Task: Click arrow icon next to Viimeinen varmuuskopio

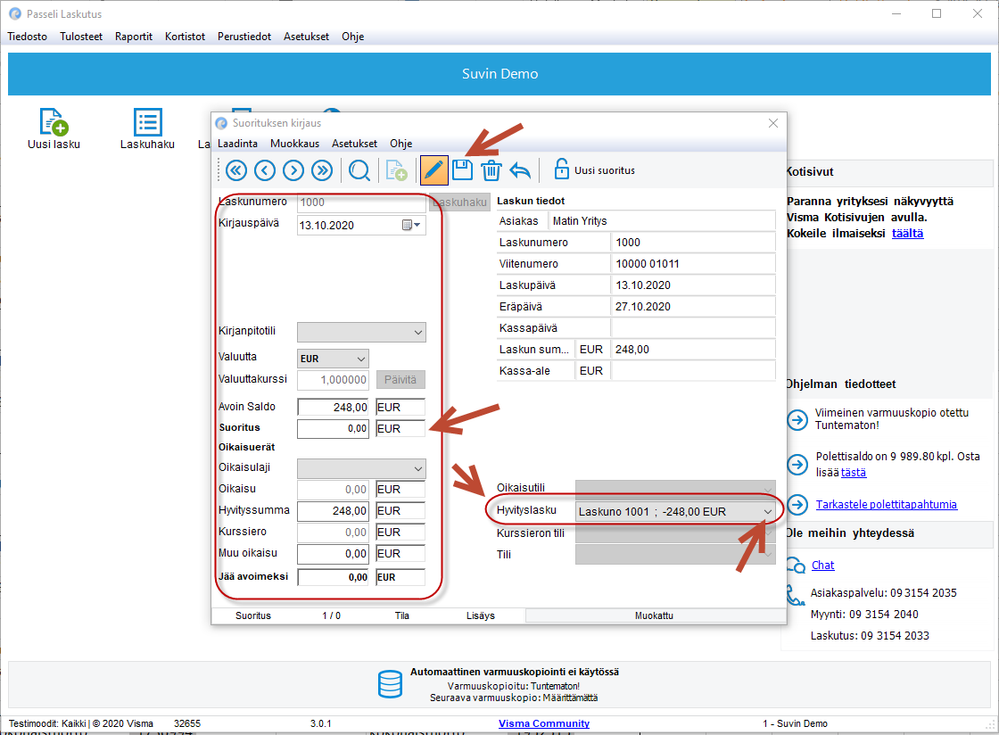Action: pyautogui.click(x=797, y=420)
